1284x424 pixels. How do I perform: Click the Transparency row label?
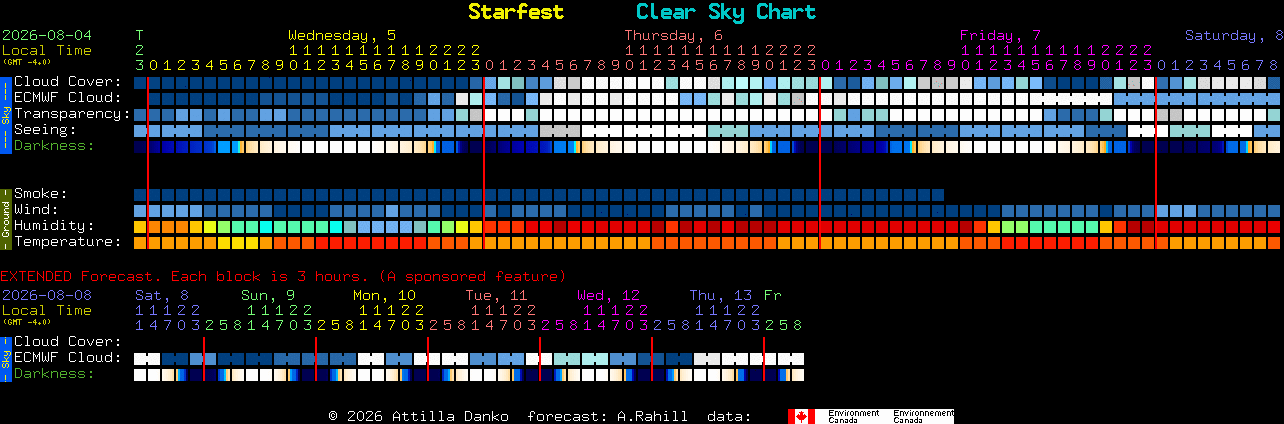point(72,113)
